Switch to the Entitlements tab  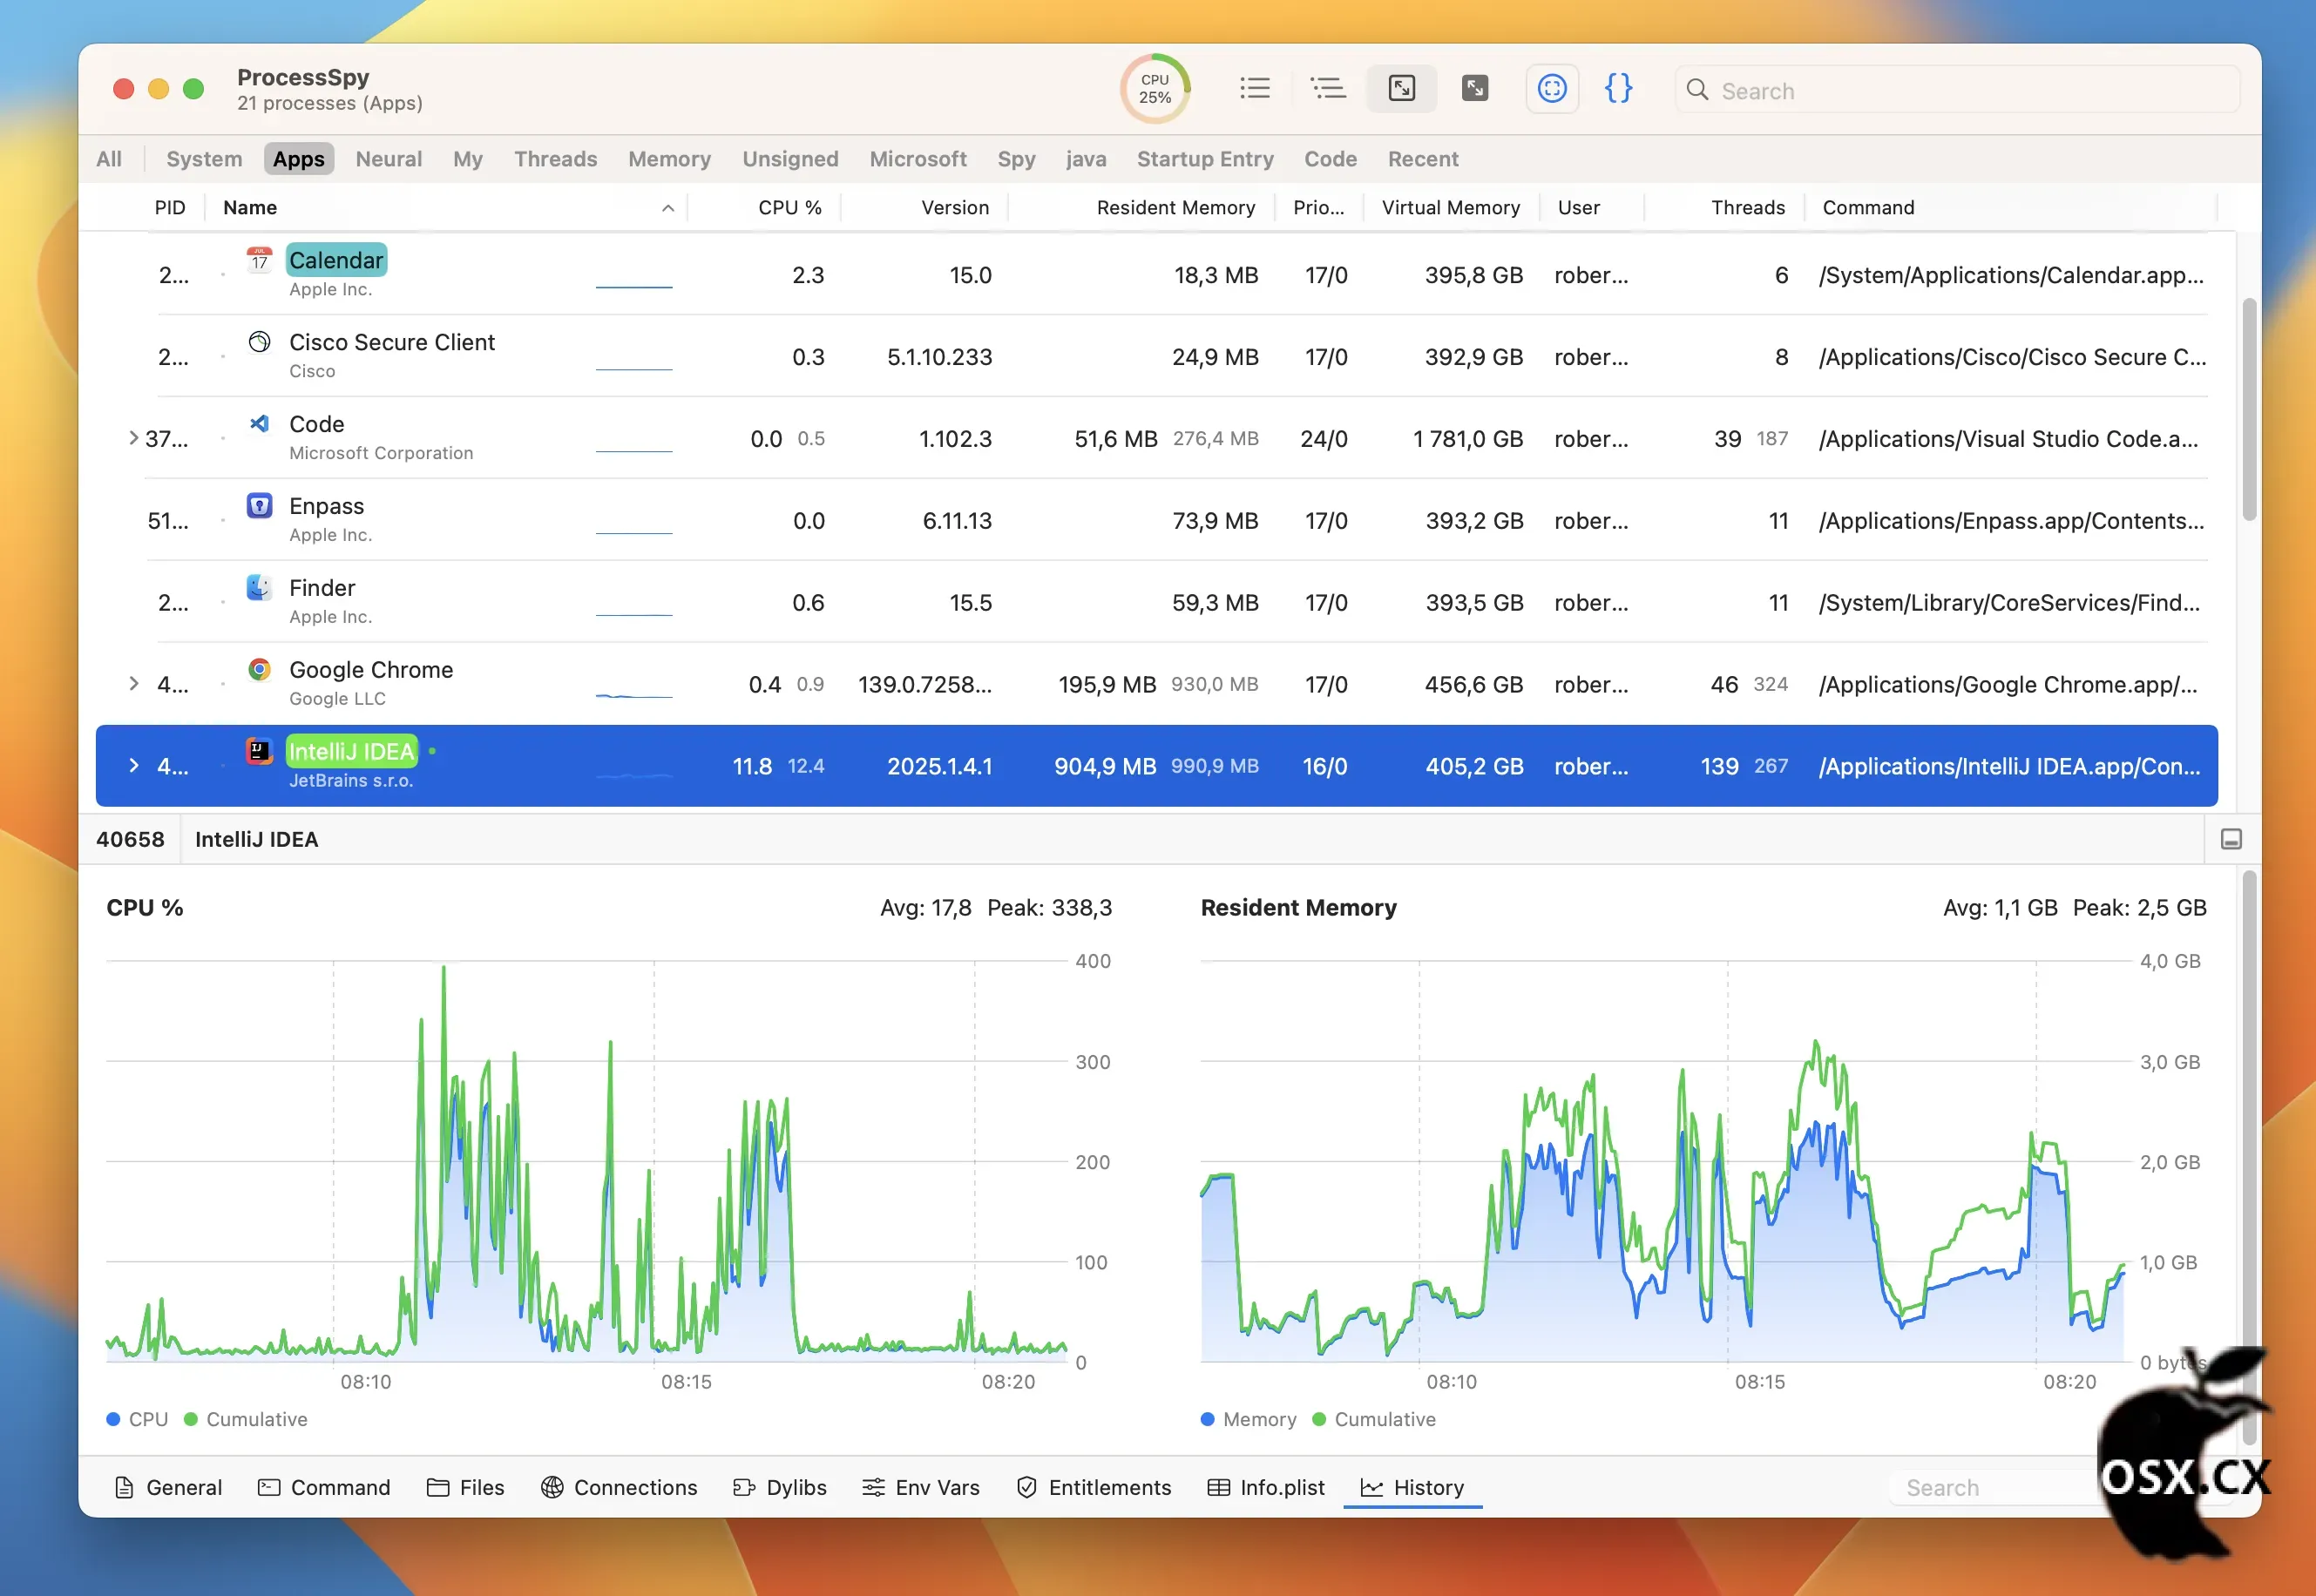tap(1093, 1487)
